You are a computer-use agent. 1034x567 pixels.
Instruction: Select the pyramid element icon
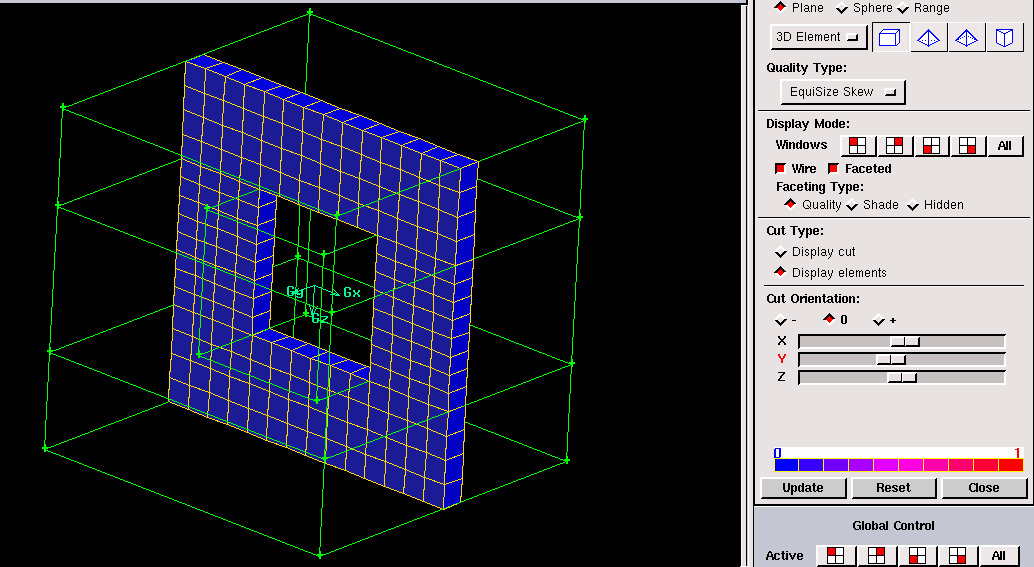(x=966, y=38)
